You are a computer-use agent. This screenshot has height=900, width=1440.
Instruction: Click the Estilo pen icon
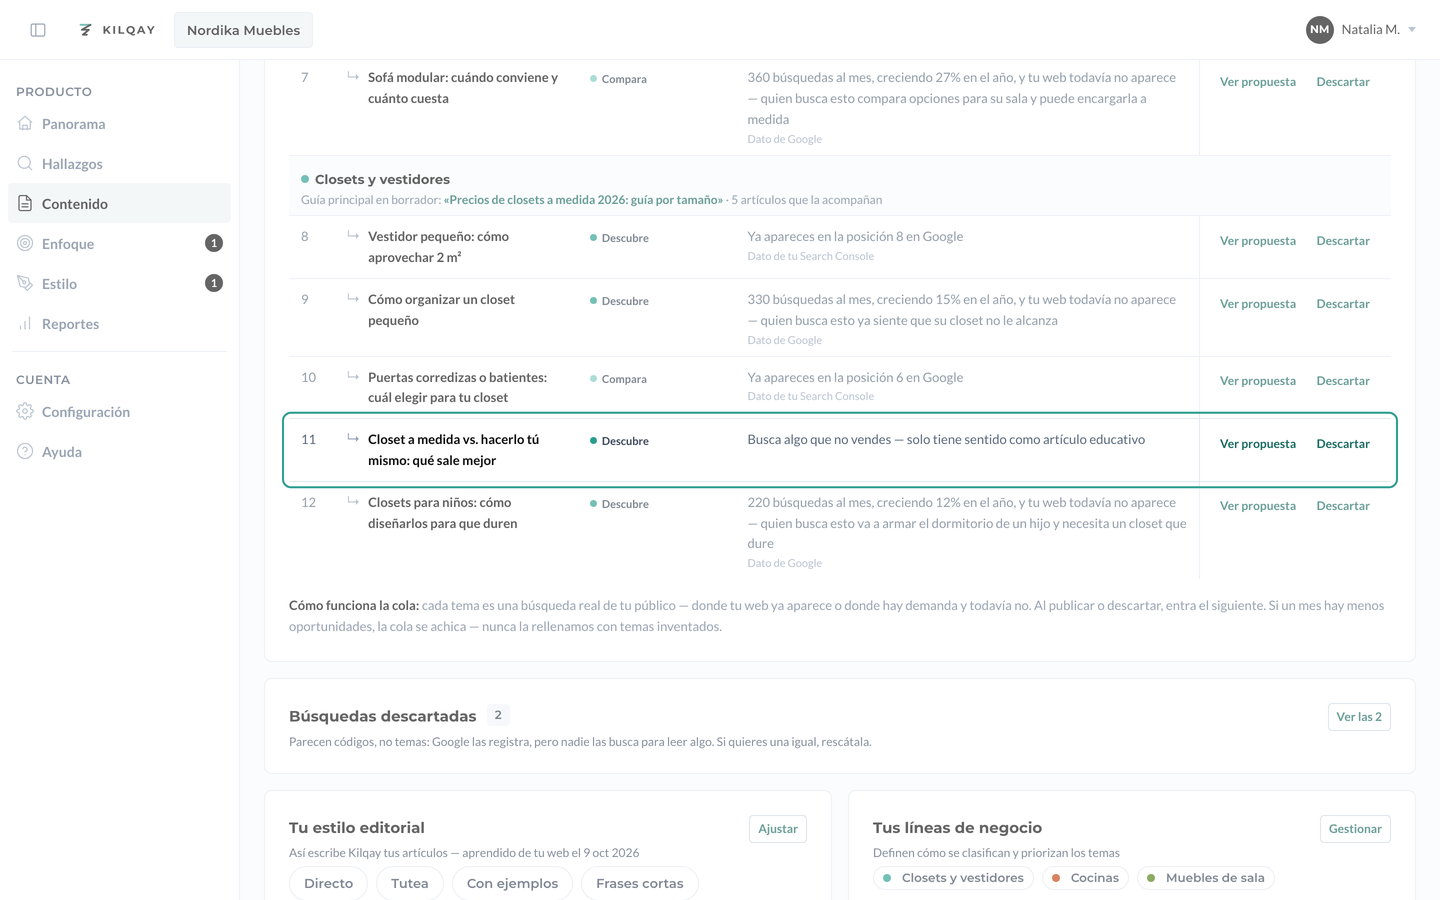click(x=25, y=283)
